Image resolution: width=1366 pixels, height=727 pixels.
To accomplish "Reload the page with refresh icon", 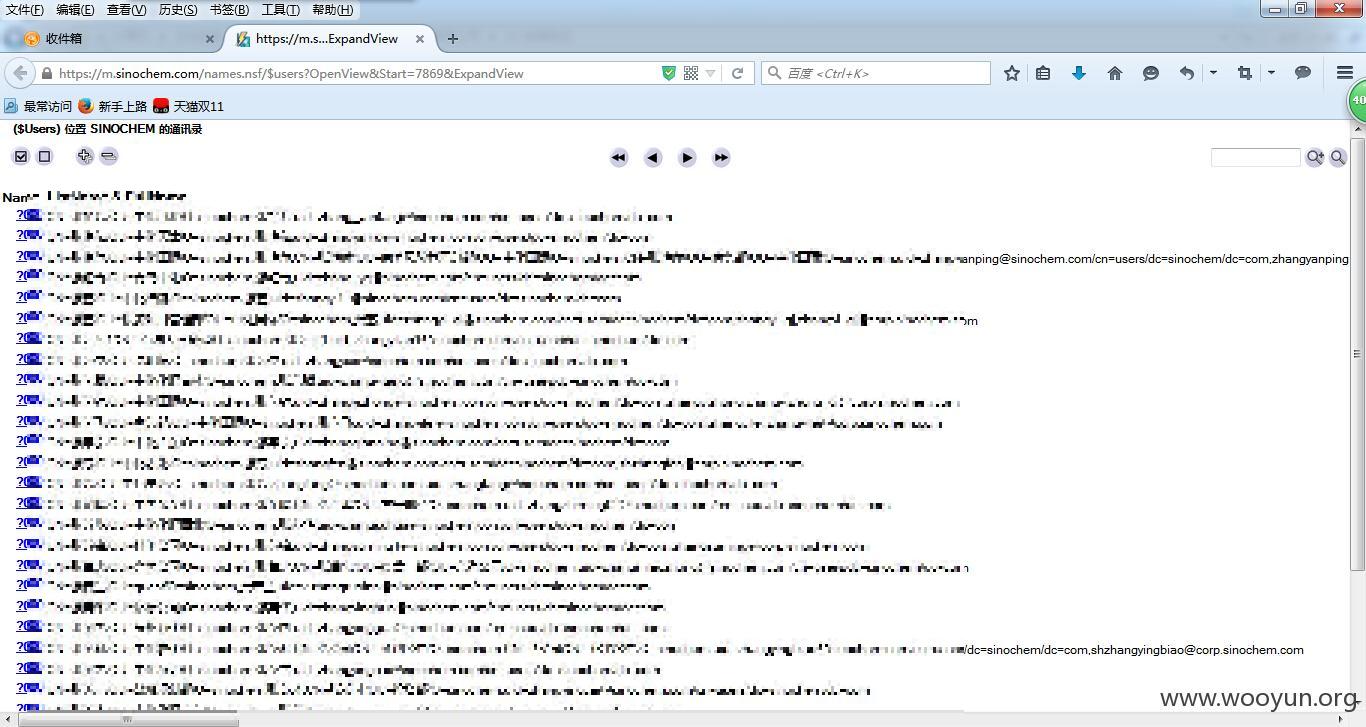I will 737,73.
